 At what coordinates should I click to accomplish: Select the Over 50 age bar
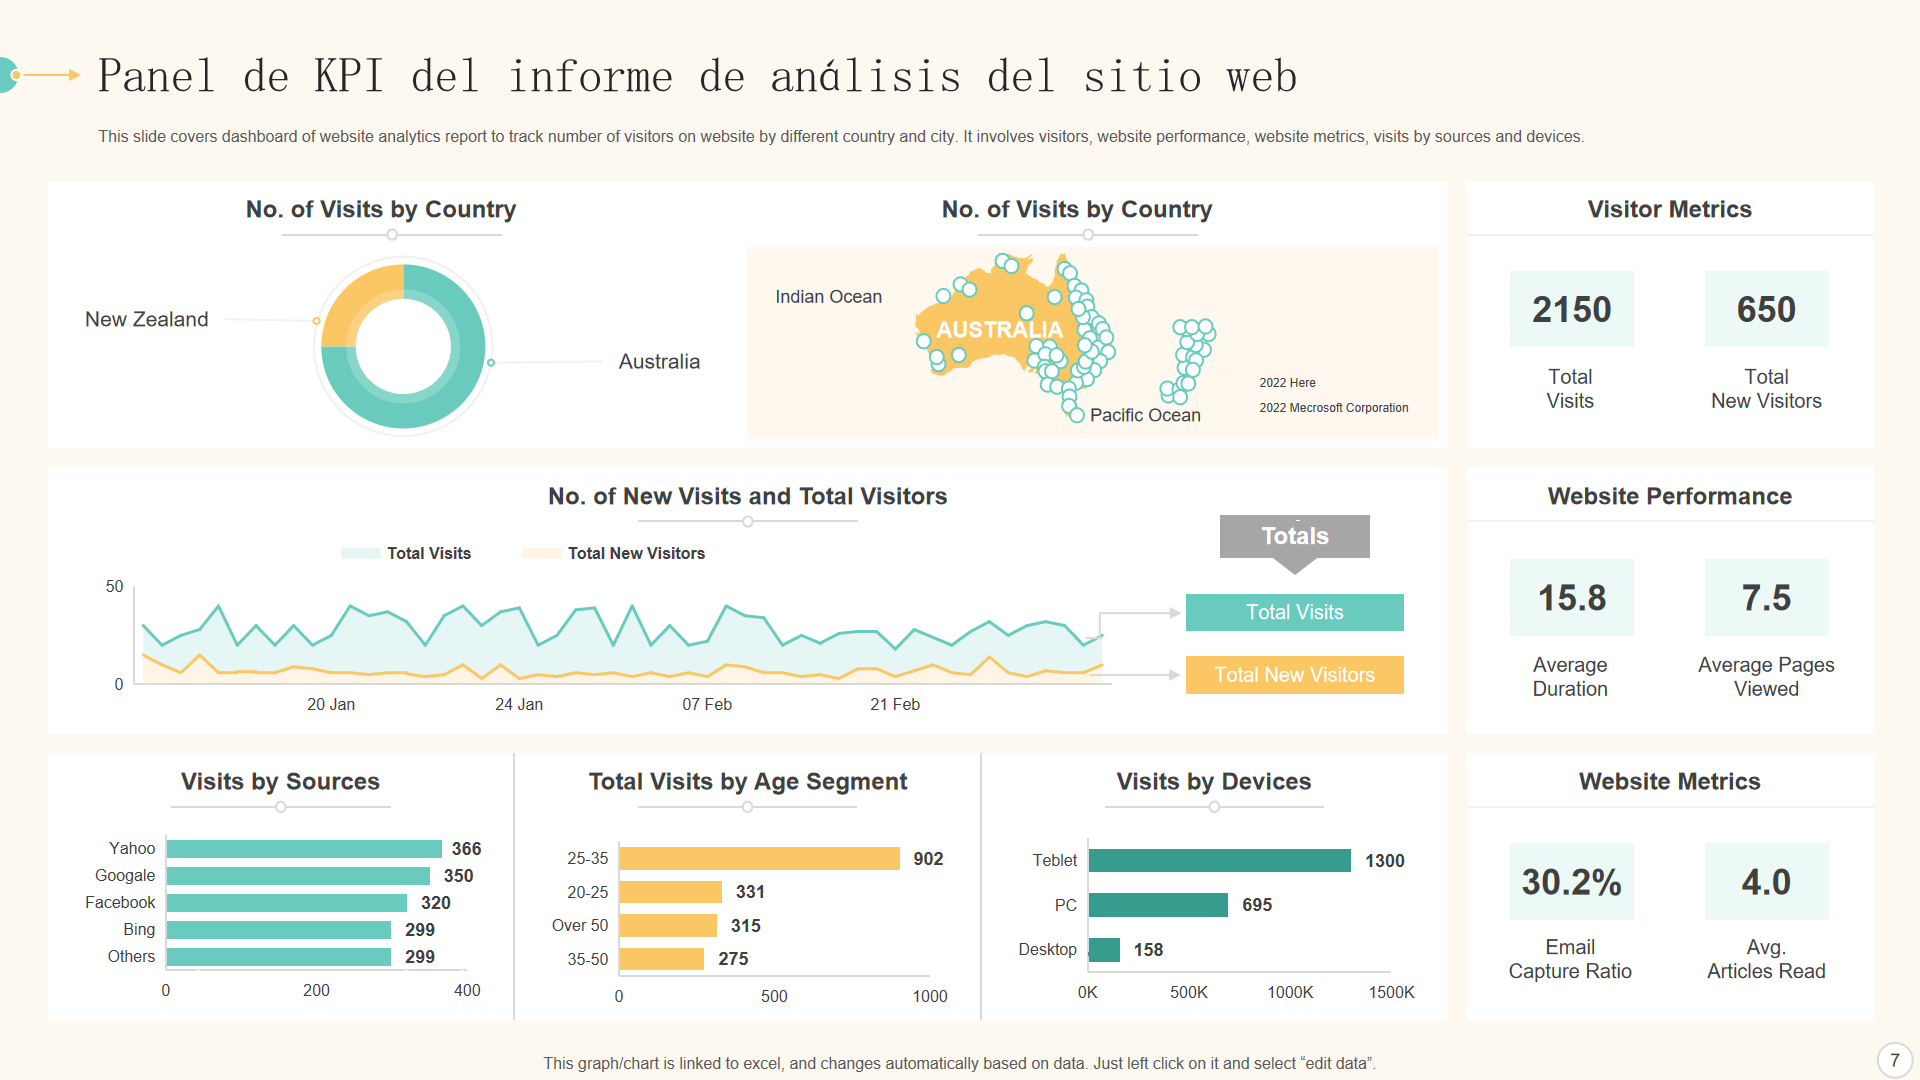(x=668, y=926)
